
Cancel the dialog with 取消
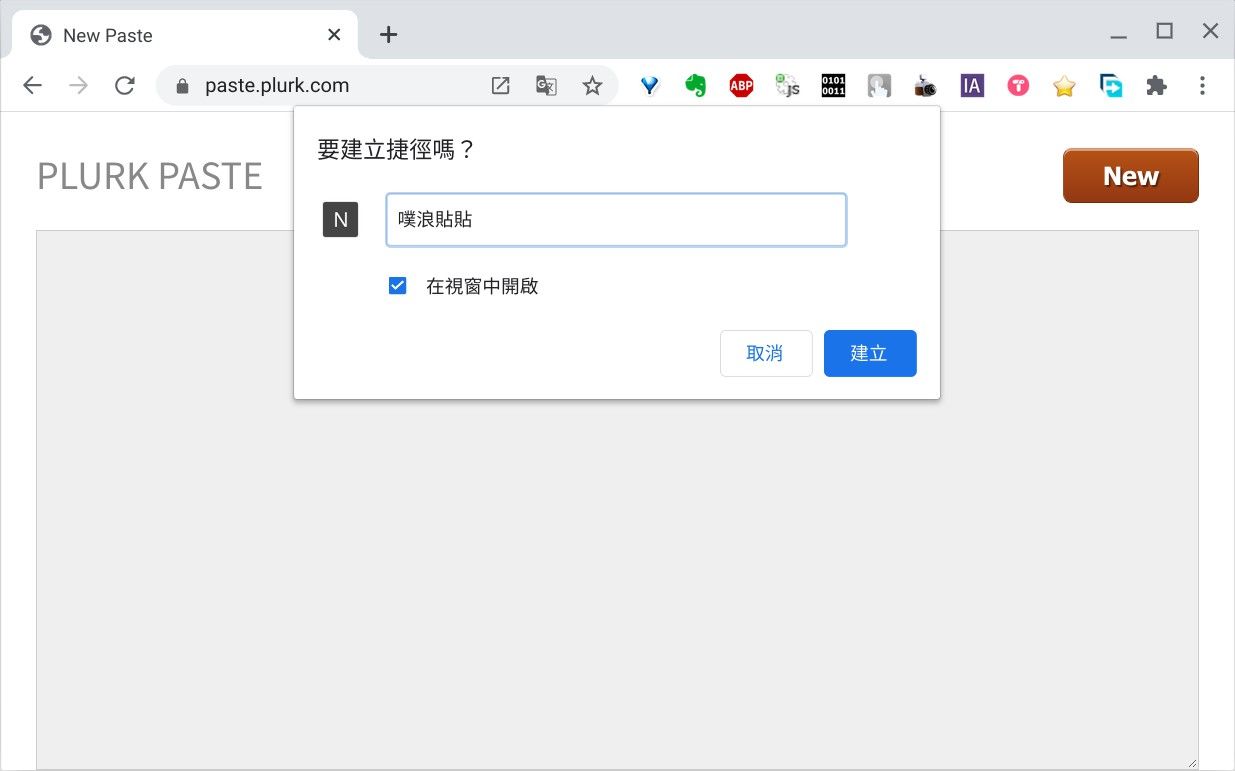765,353
